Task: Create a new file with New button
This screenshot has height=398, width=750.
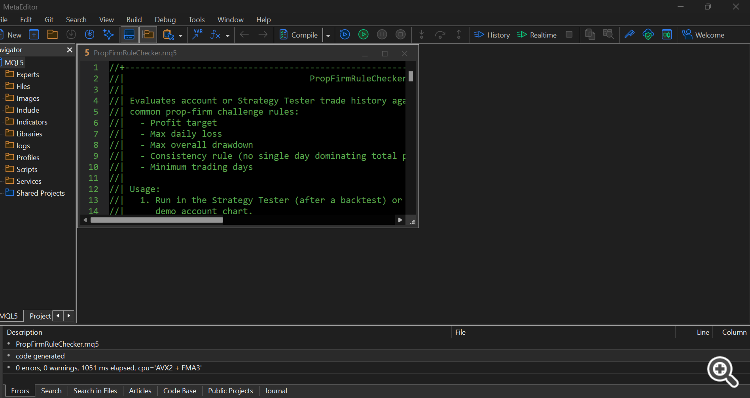Action: pos(11,35)
